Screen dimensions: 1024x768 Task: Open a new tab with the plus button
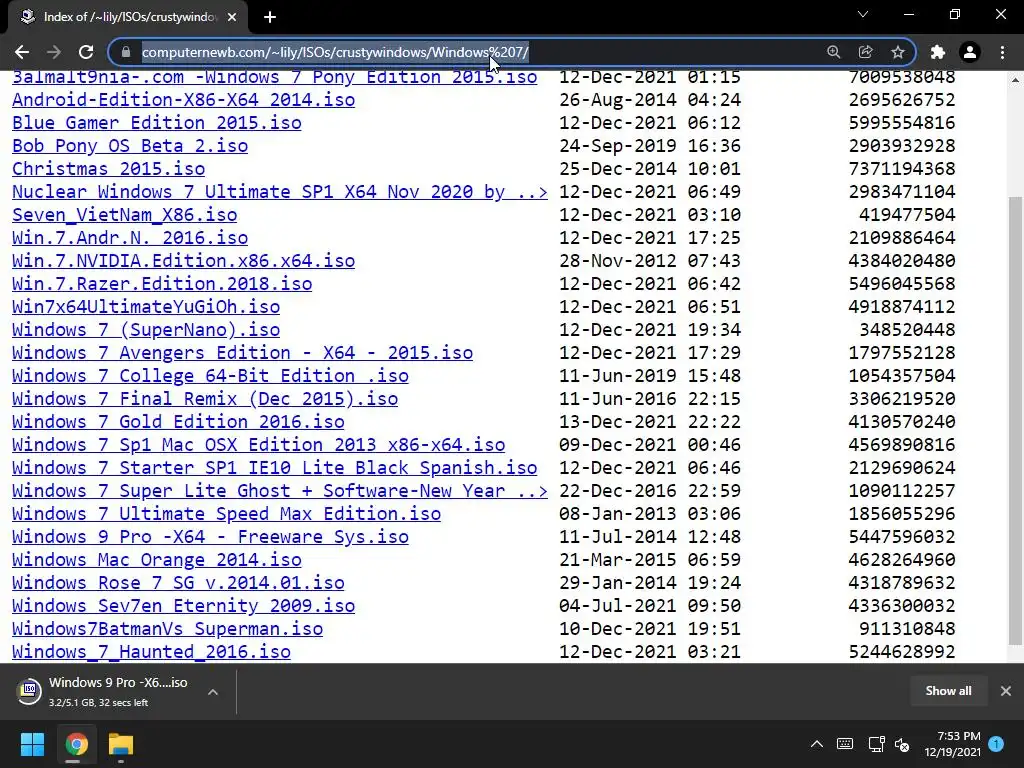[x=270, y=17]
